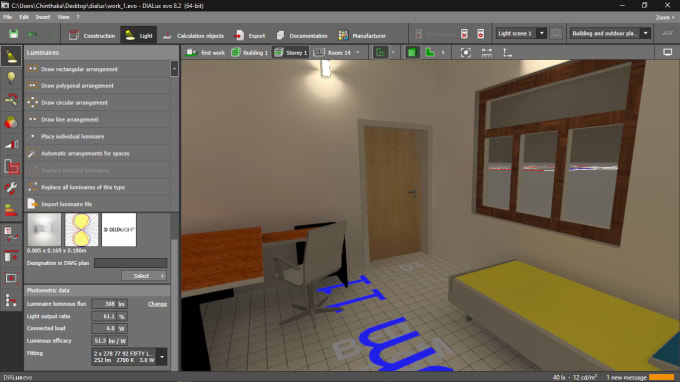Toggle the green 3D view button
This screenshot has height=382, width=680.
point(412,52)
